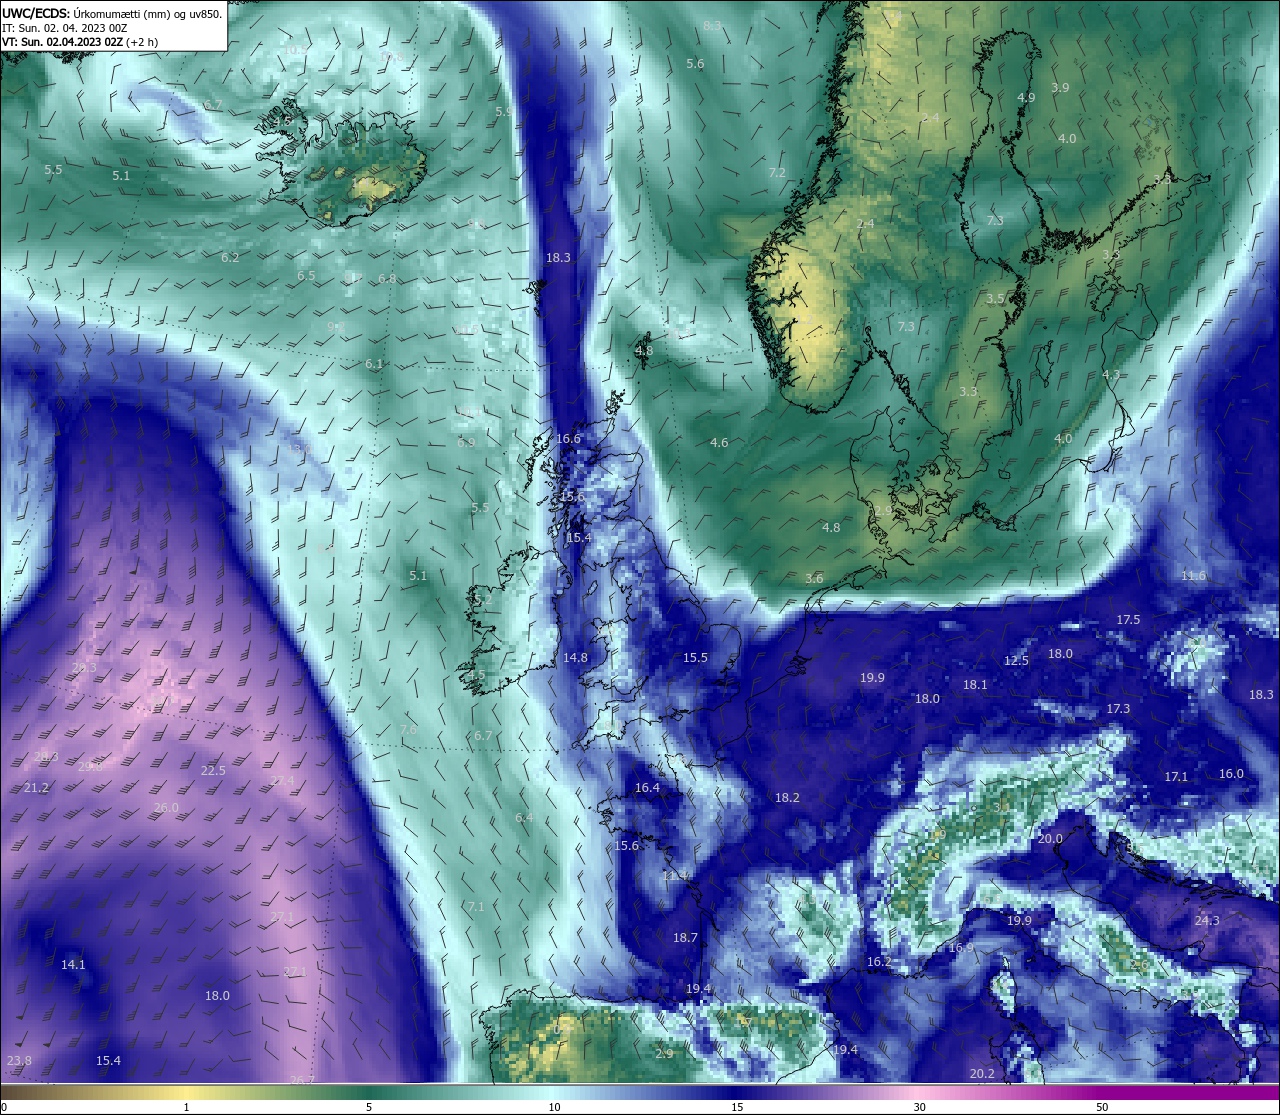Click the 5.6 value in the Norwegian Sea
1280x1115 pixels.
(x=695, y=64)
